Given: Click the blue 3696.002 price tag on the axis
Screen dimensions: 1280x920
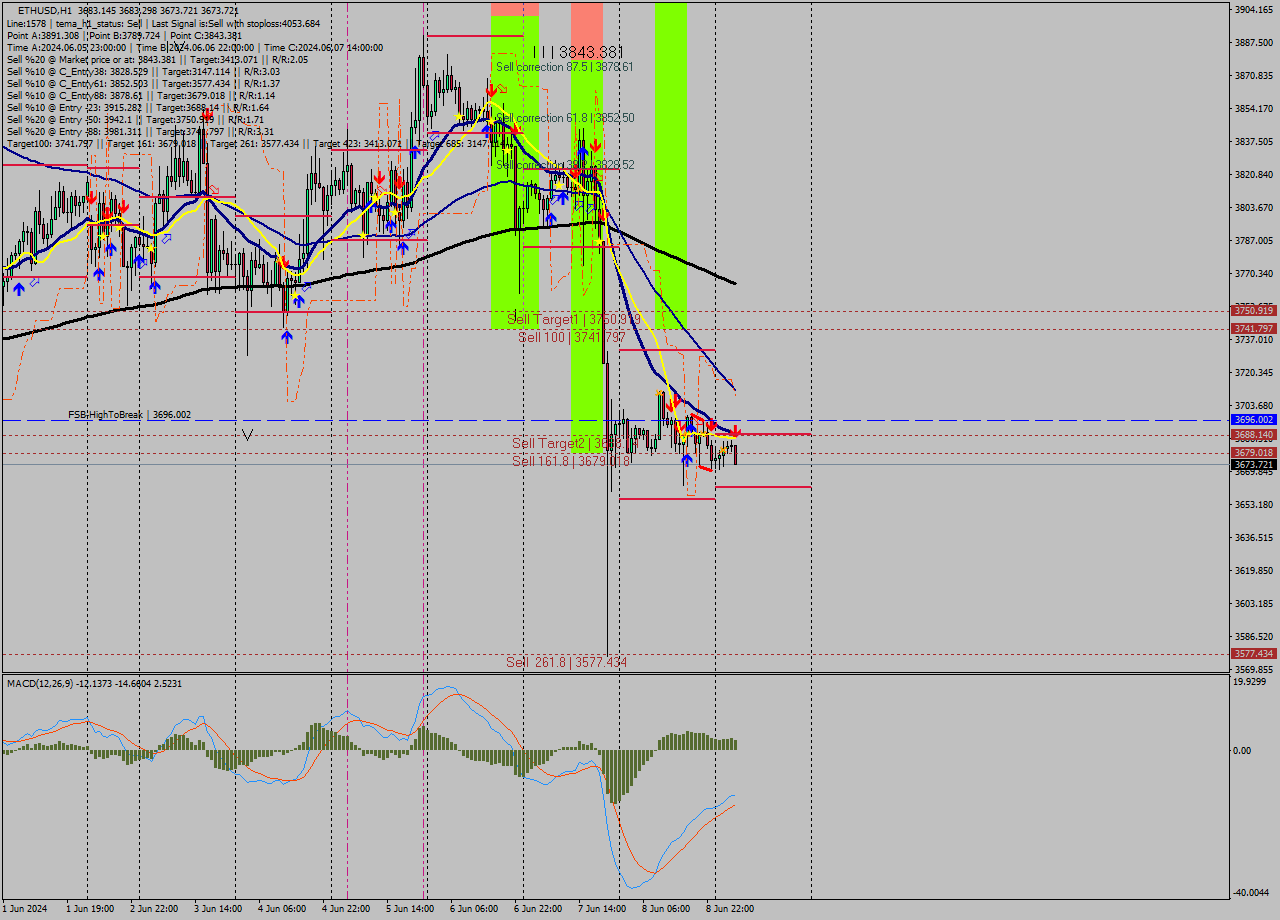Looking at the screenshot, I should [1253, 420].
